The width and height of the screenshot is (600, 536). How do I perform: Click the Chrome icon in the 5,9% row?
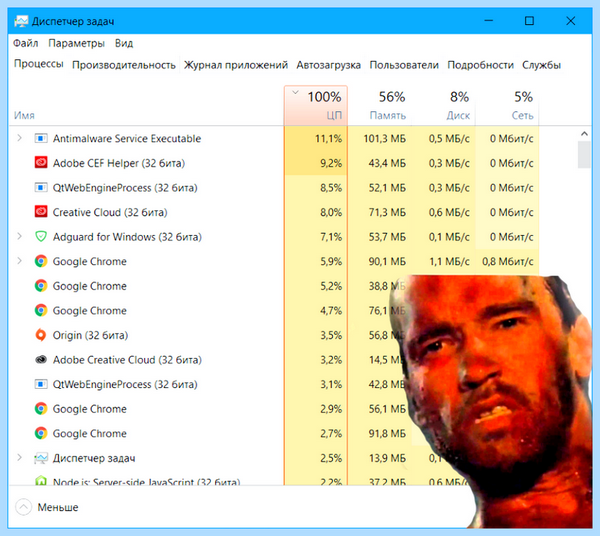pyautogui.click(x=41, y=261)
